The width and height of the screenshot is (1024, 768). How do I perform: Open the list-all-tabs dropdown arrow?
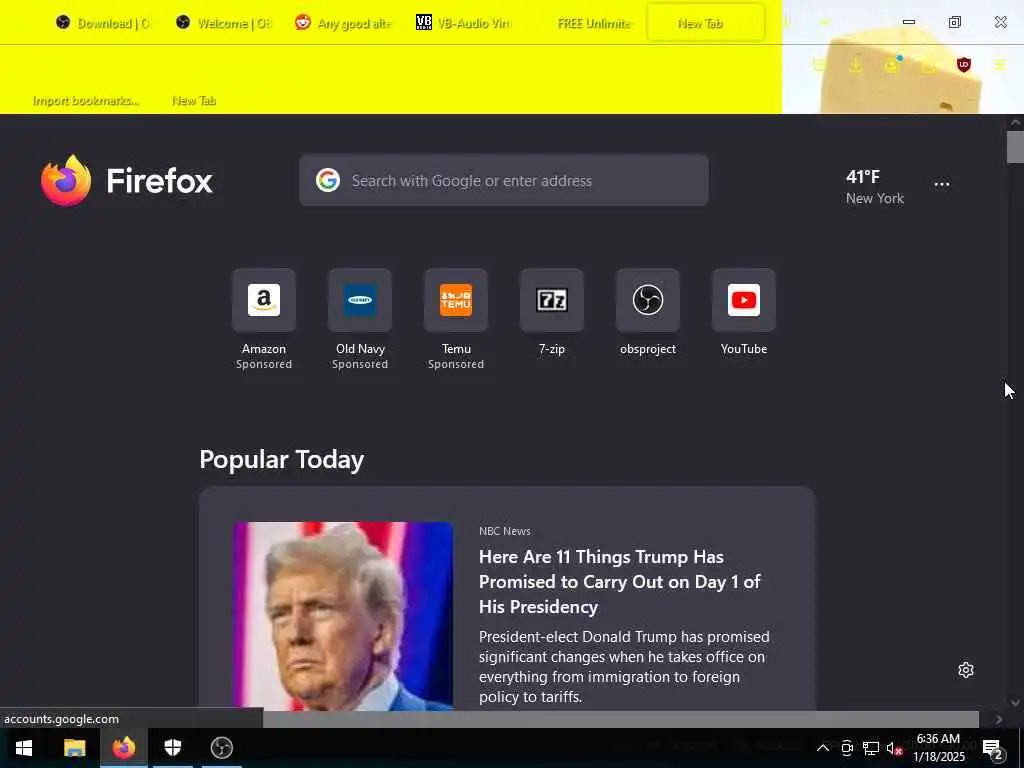(825, 22)
